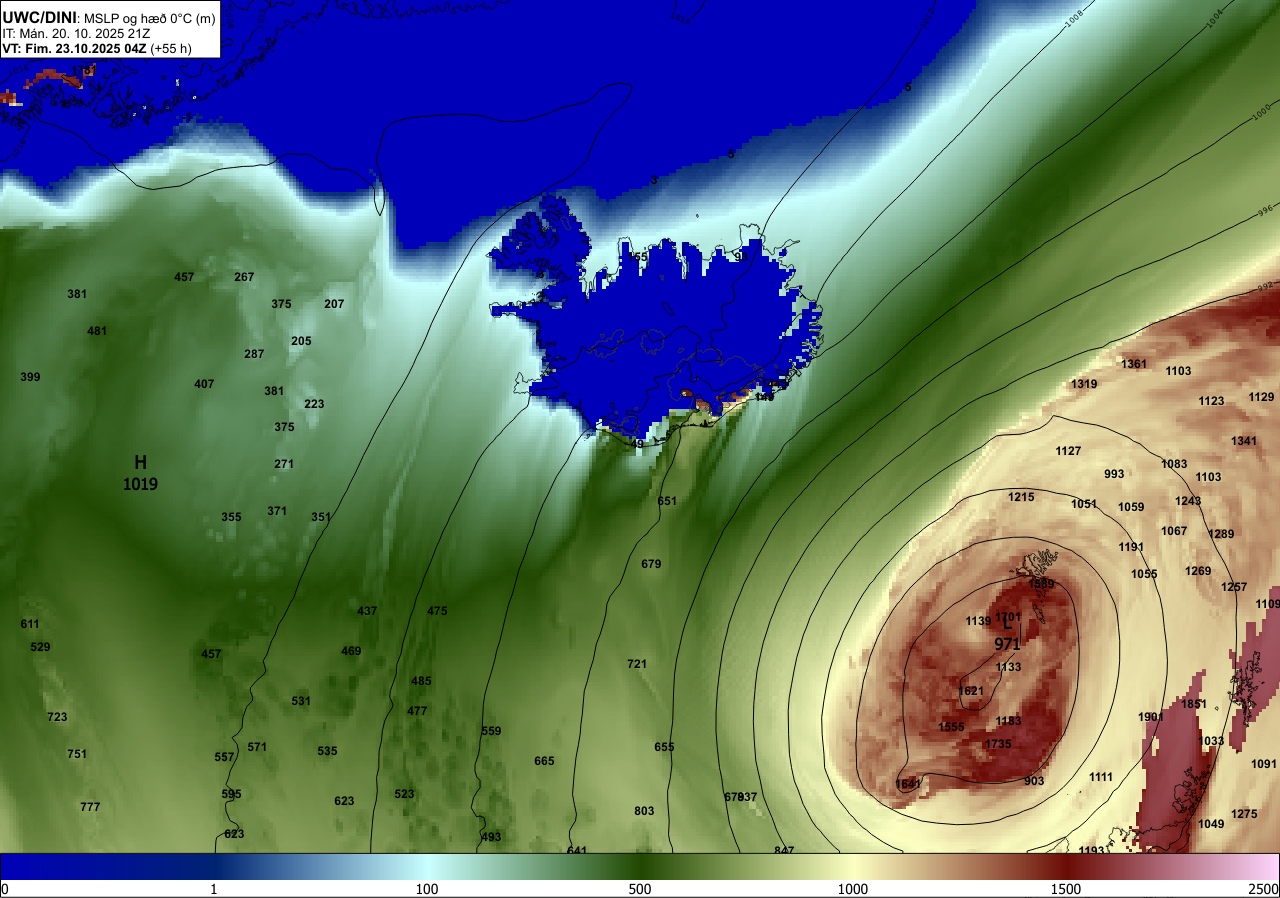Click the 1269 height value
The image size is (1280, 898).
(1198, 571)
